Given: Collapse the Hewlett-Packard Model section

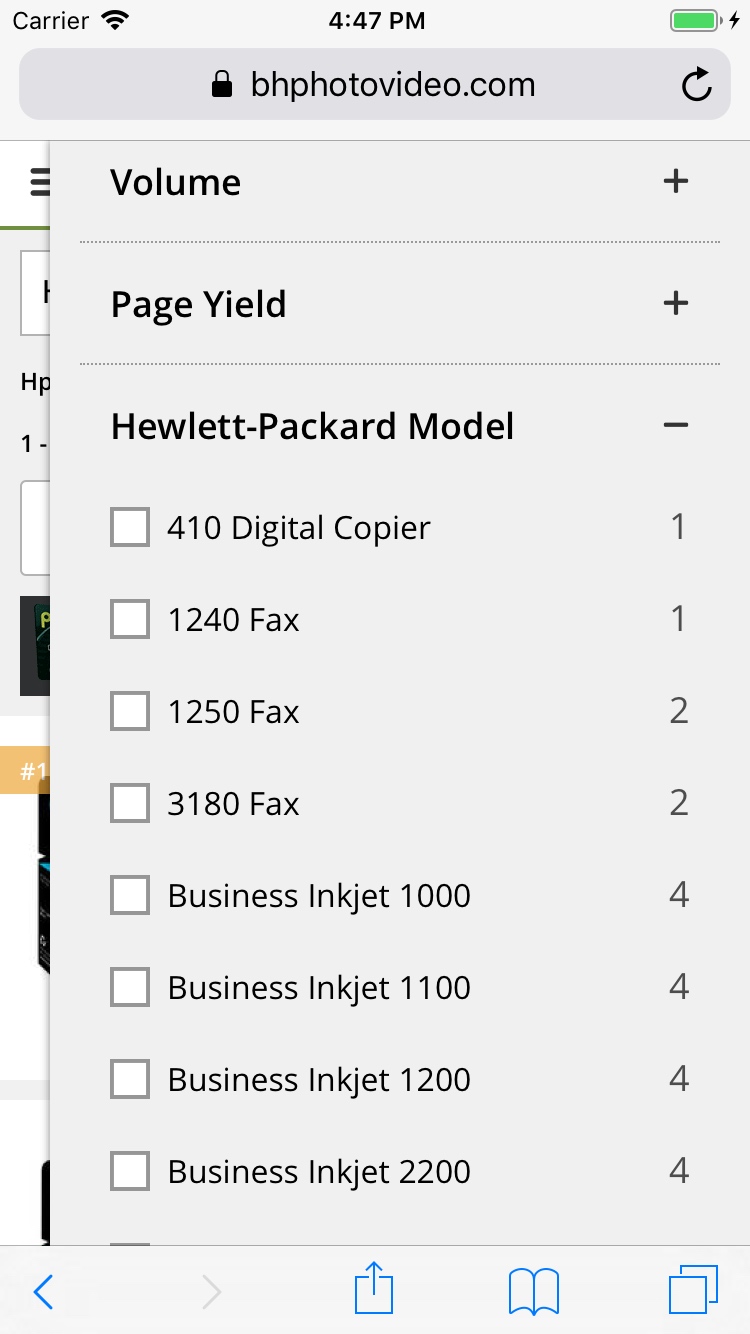Looking at the screenshot, I should pos(676,426).
